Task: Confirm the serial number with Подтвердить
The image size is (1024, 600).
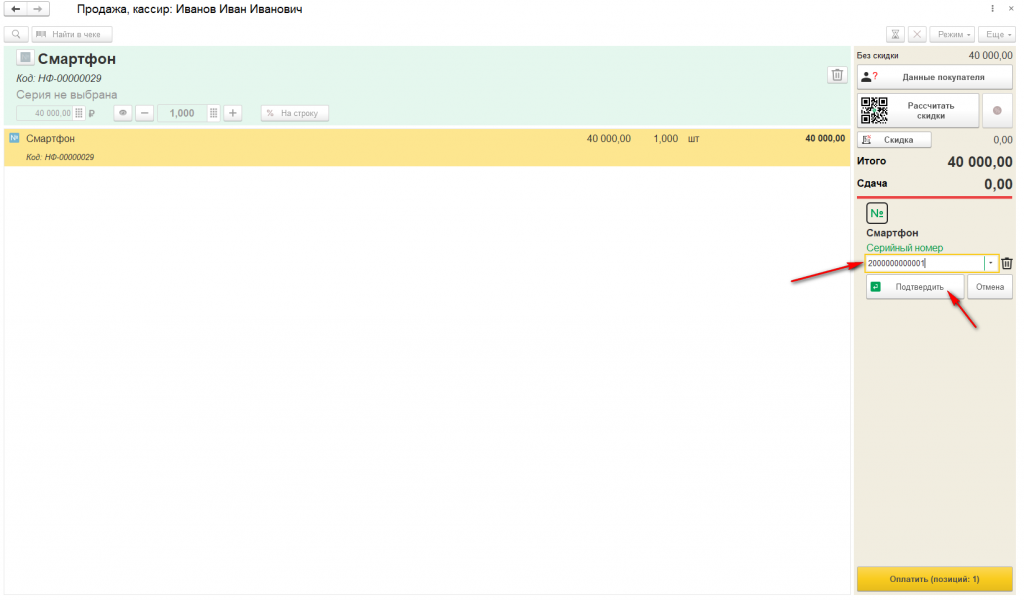Action: coord(915,287)
